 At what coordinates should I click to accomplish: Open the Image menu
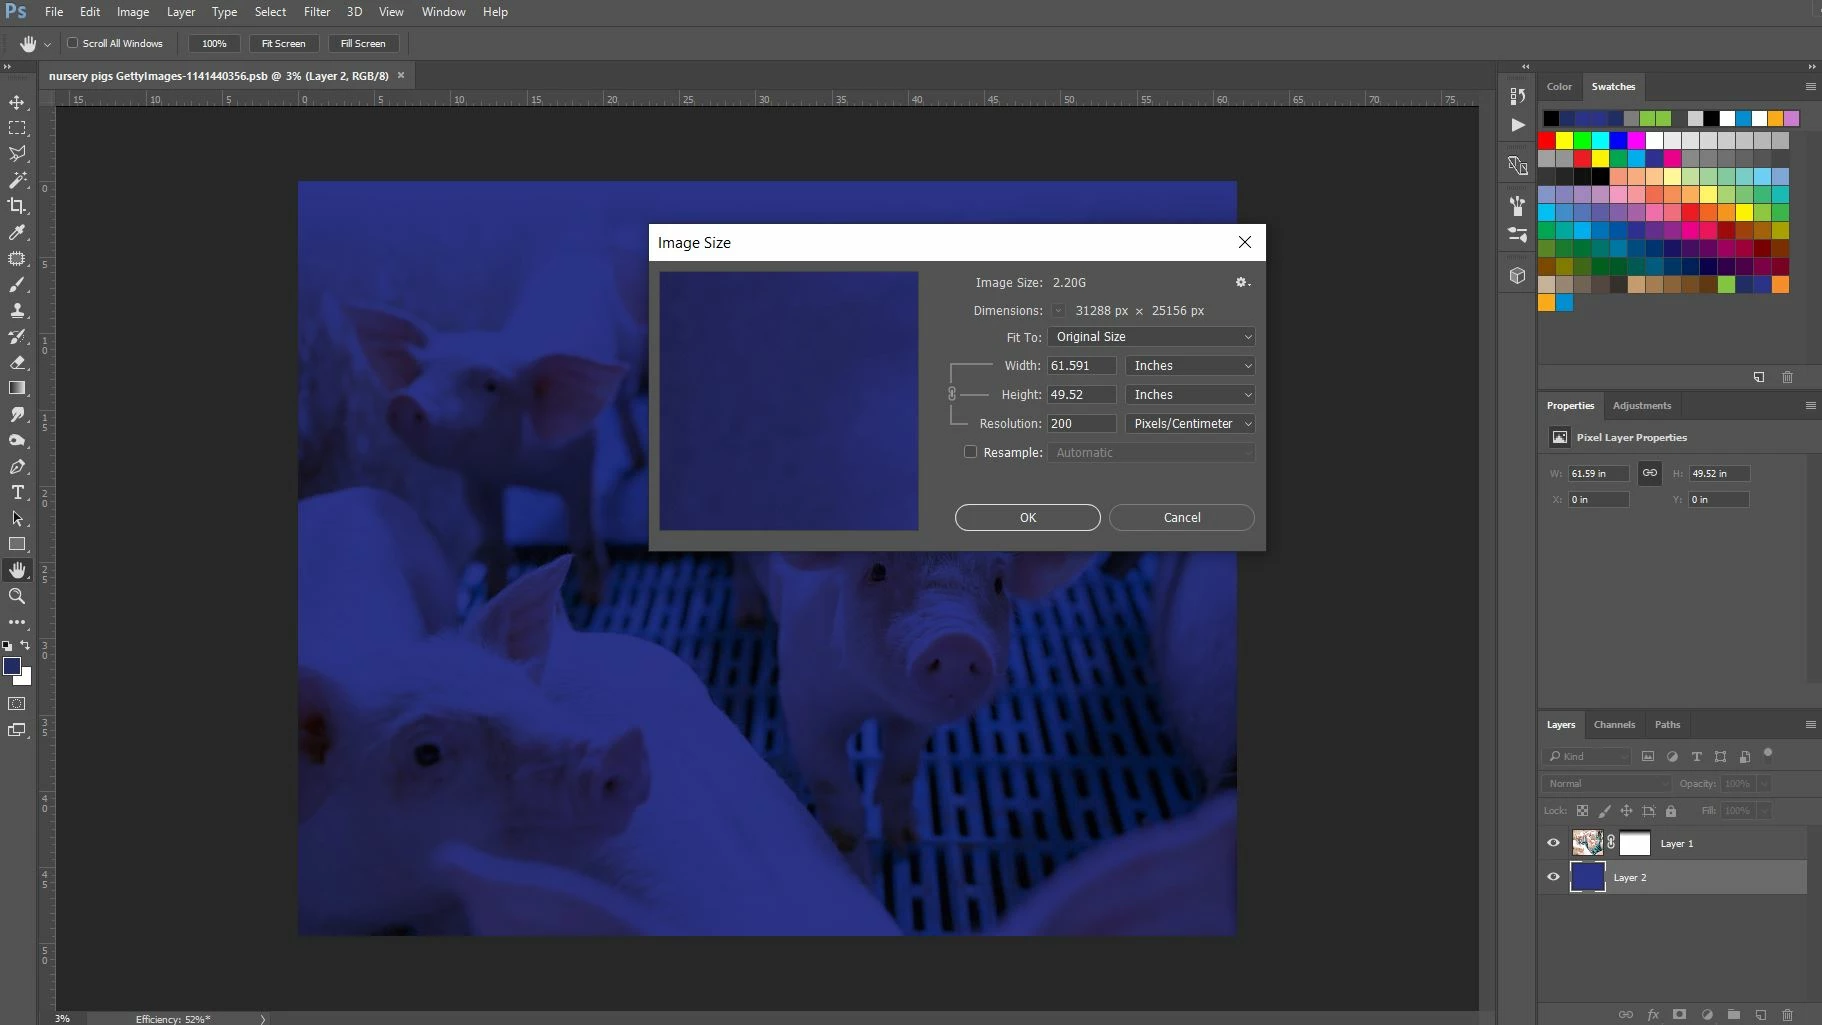[133, 12]
